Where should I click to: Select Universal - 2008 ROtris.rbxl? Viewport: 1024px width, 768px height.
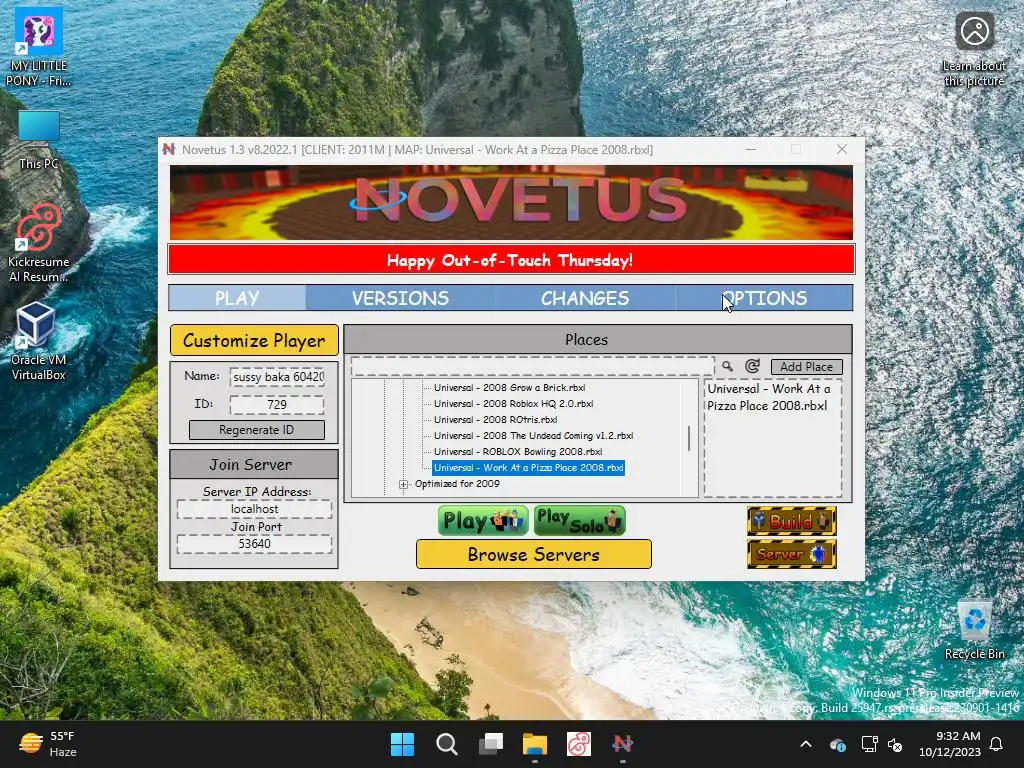click(495, 420)
